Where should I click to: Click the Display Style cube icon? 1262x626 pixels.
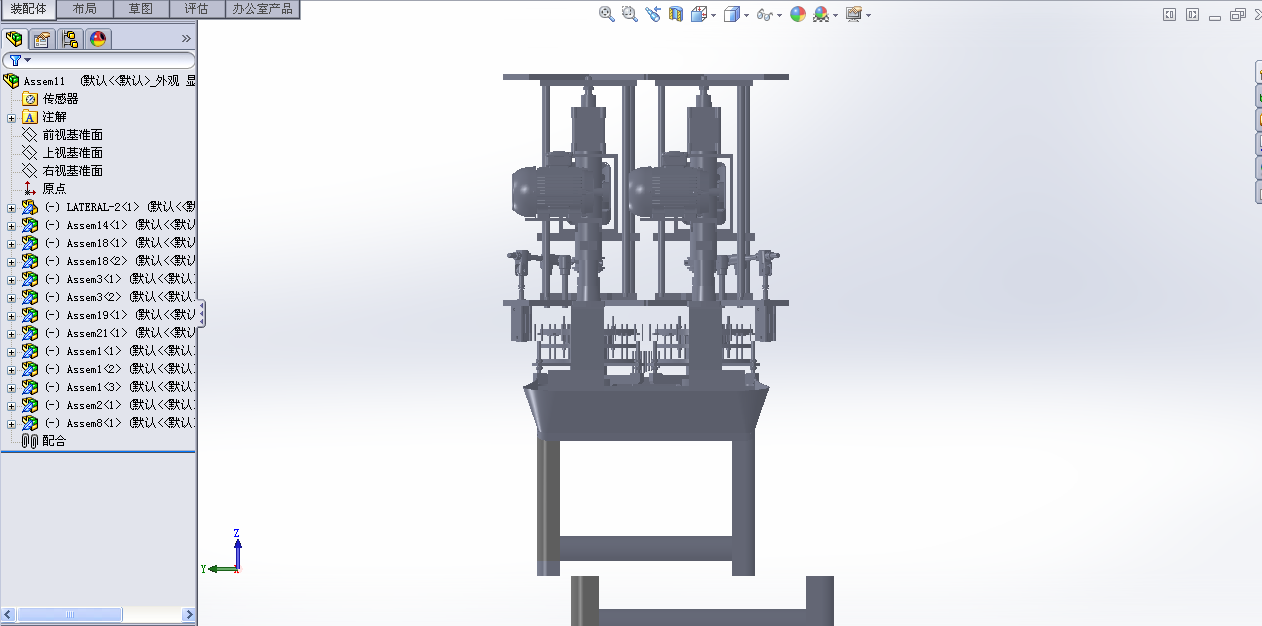tap(732, 14)
